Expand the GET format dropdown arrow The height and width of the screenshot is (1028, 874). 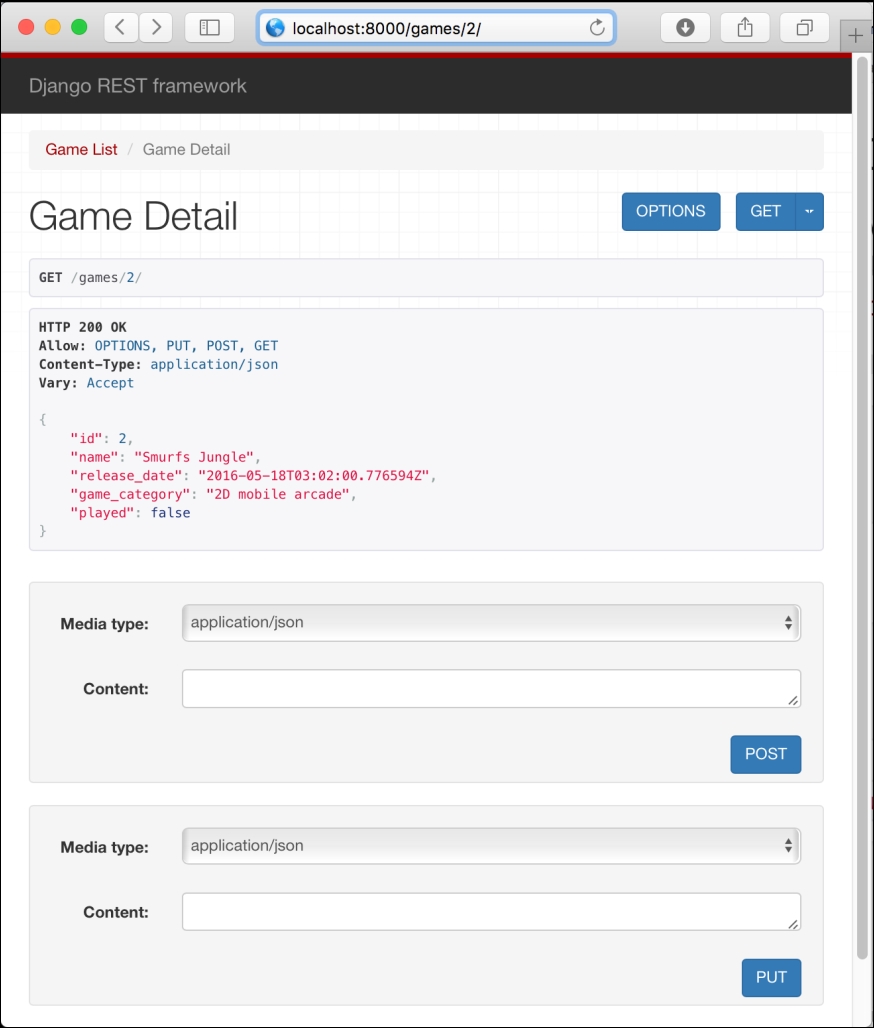tap(809, 212)
